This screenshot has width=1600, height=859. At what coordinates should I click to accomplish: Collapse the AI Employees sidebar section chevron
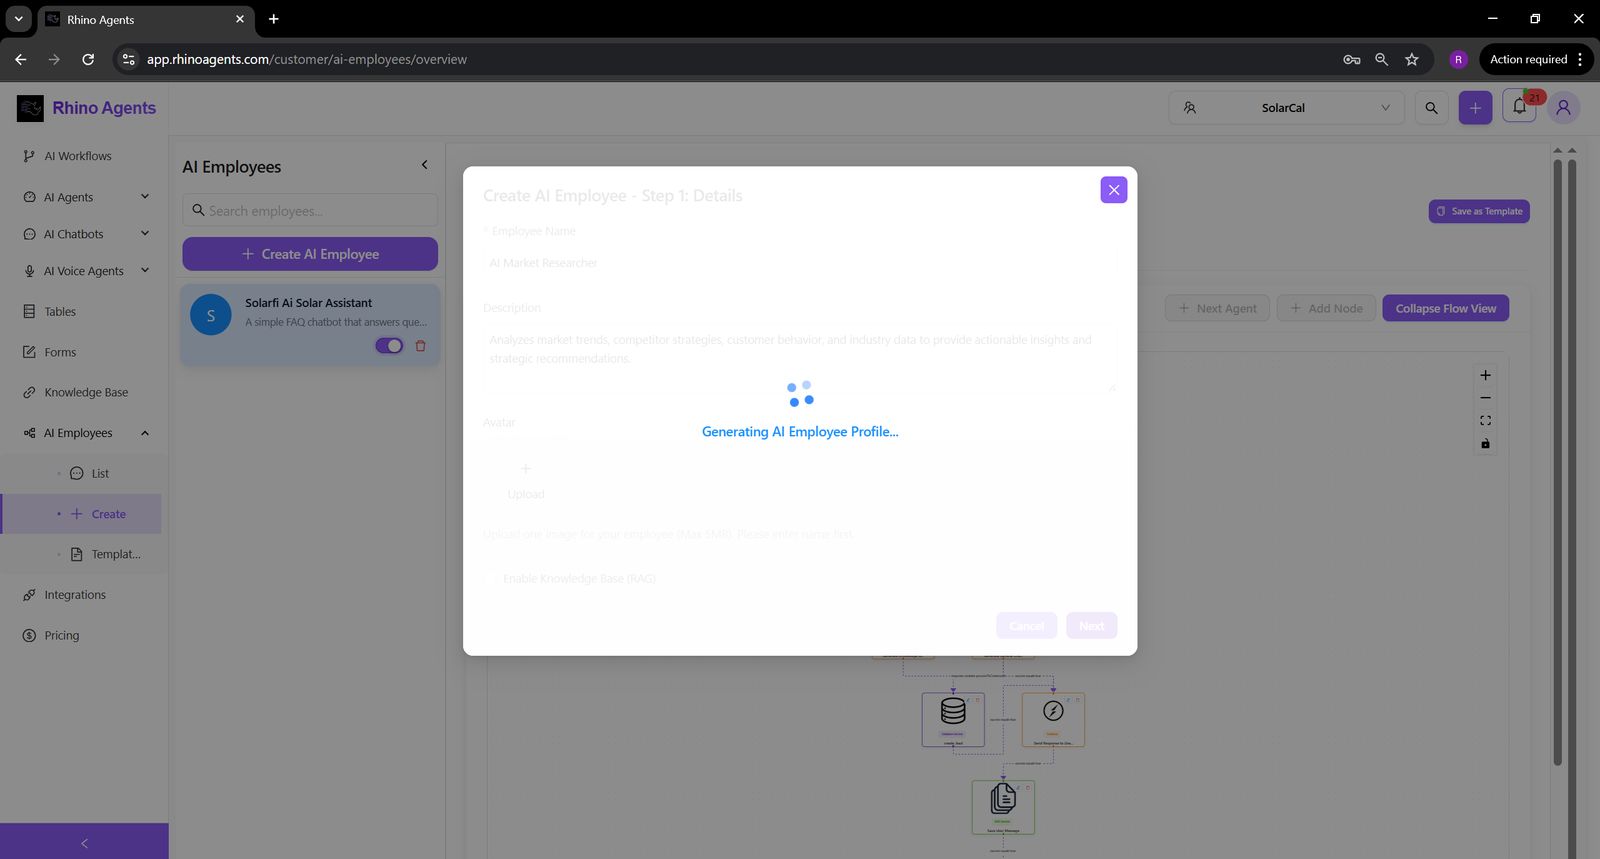[x=145, y=433]
